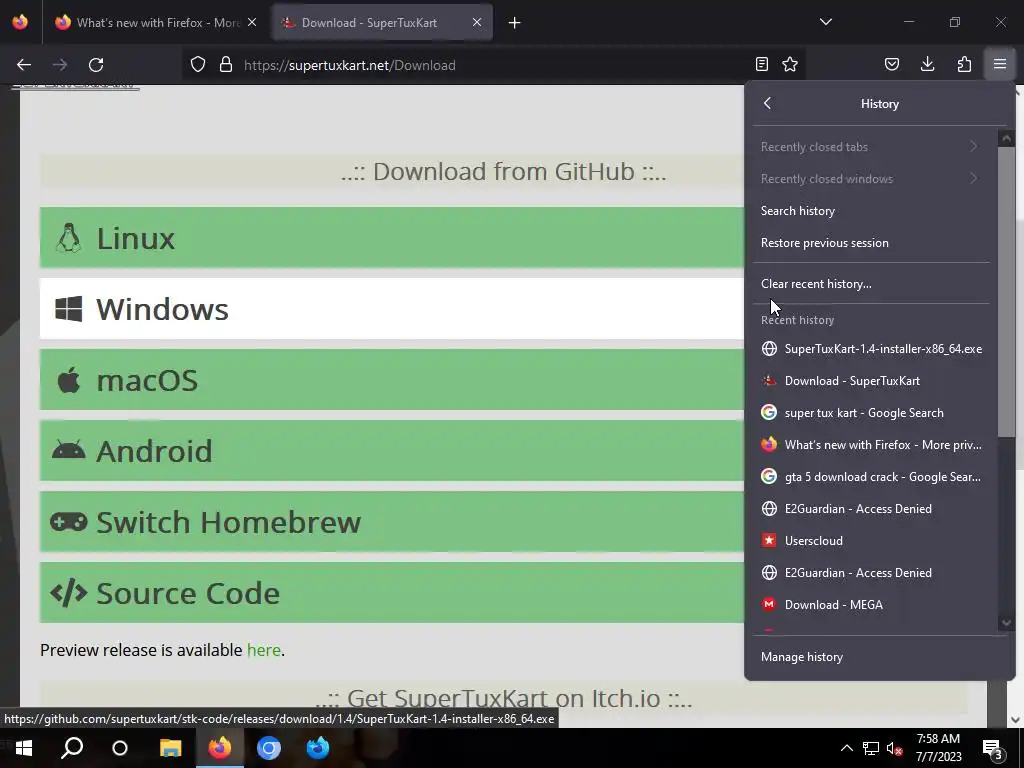This screenshot has width=1024, height=768.
Task: Expand the Source Code download section
Action: click(x=392, y=593)
